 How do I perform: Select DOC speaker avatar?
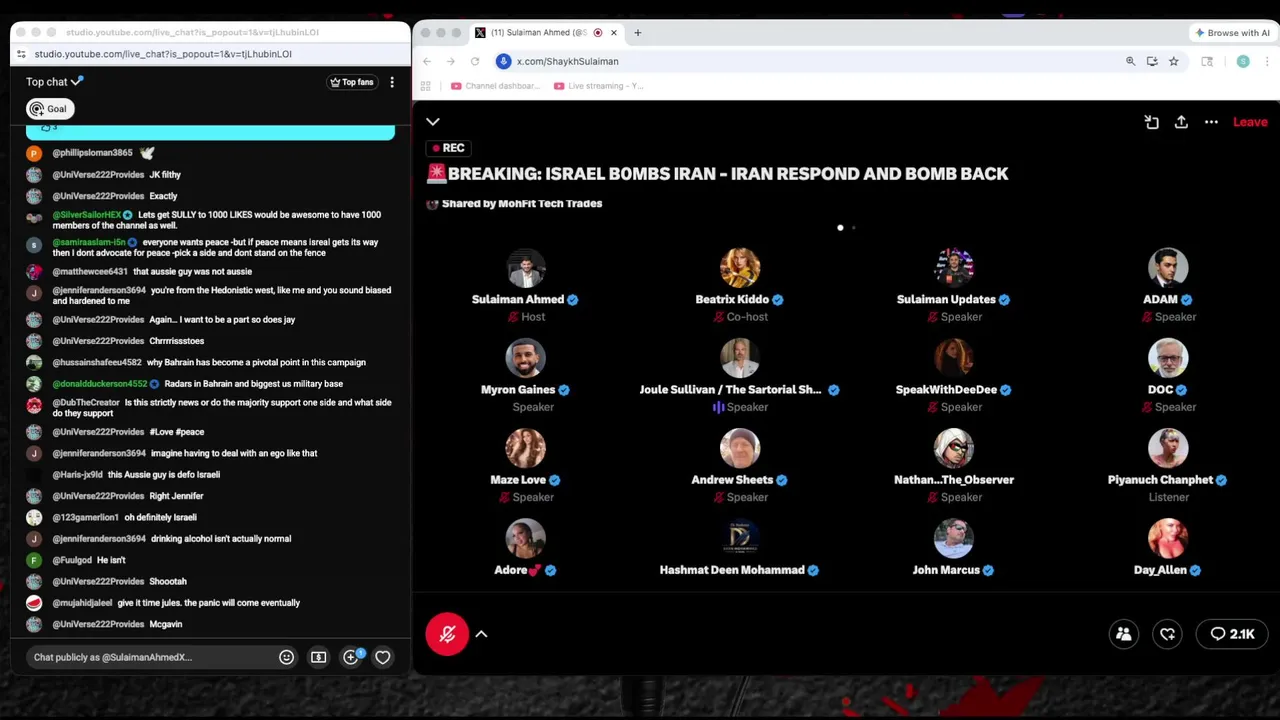coord(1168,358)
